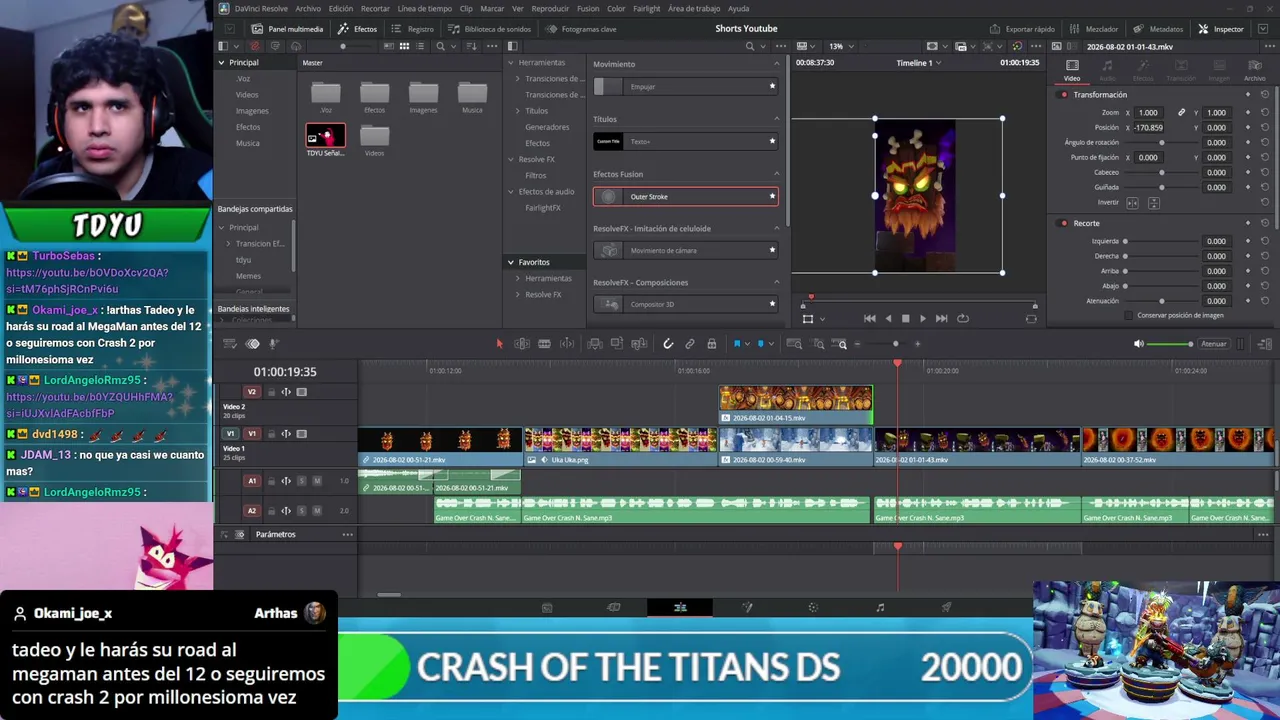Open Exportar rápido
1280x720 pixels.
click(x=1022, y=29)
